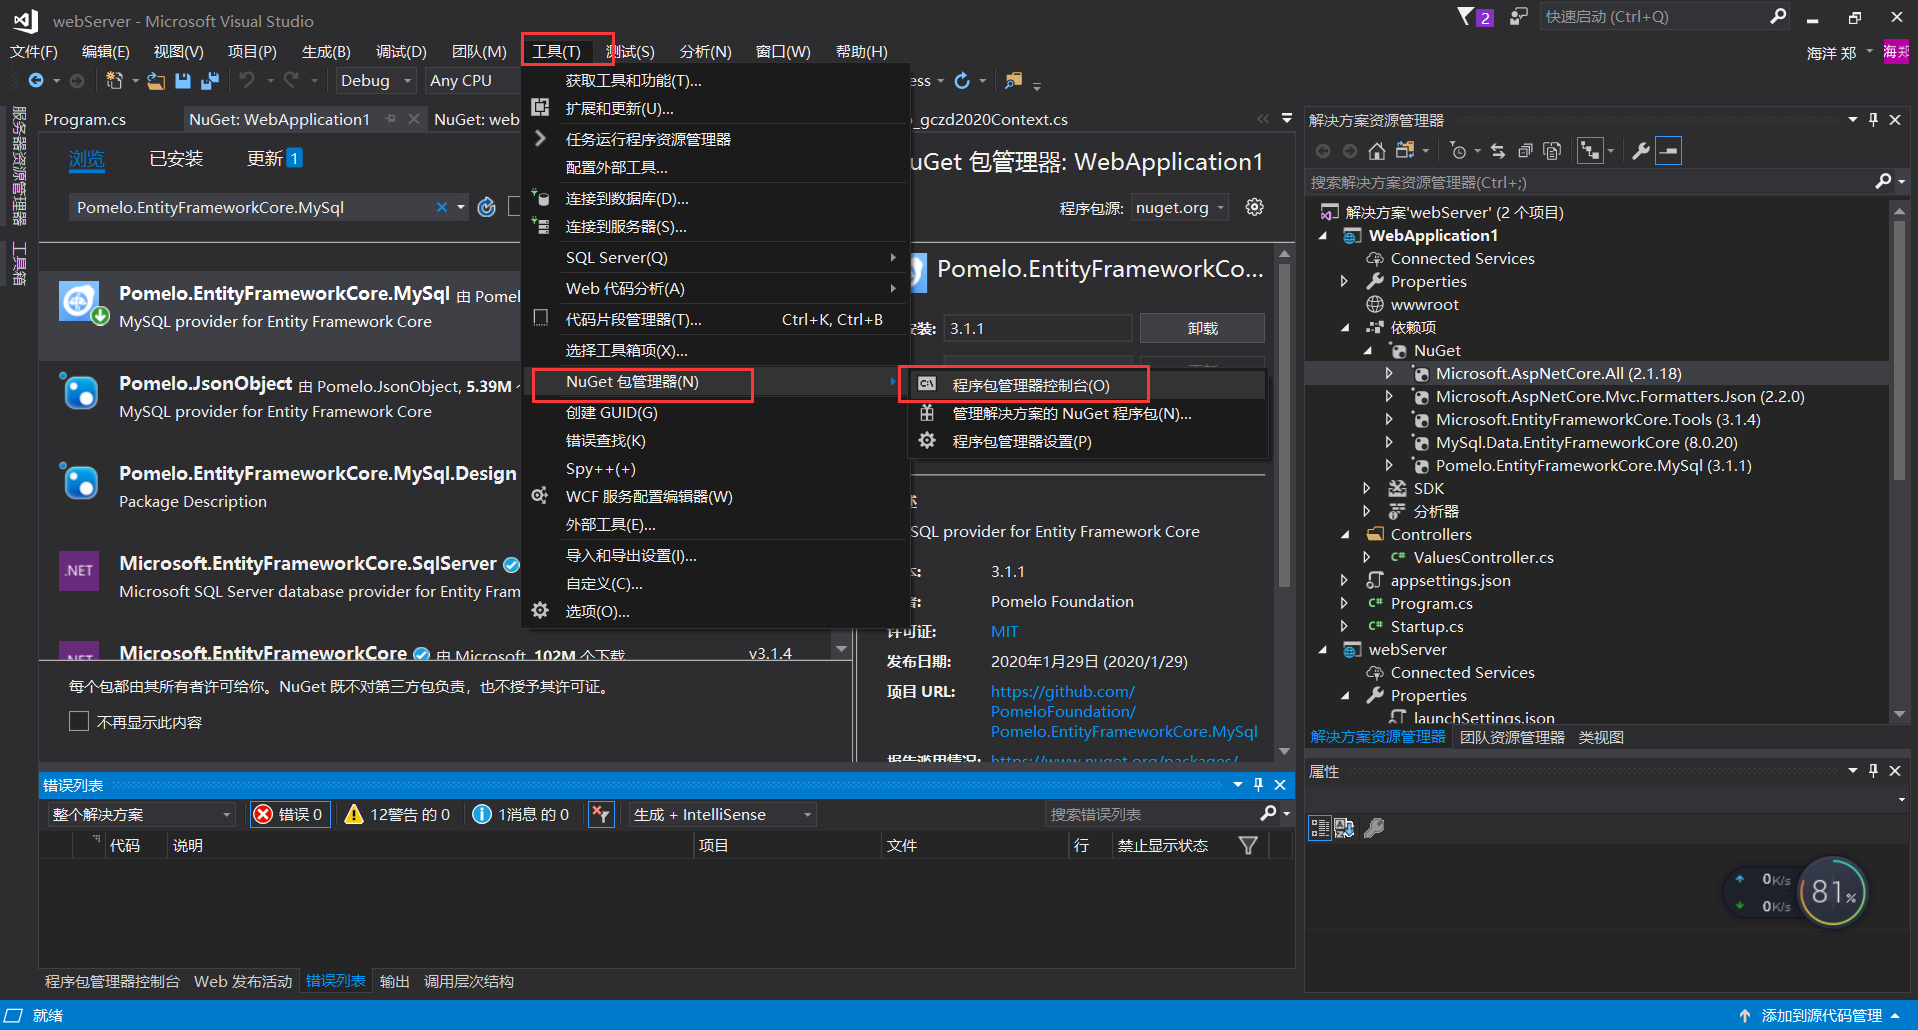Open the Debug configuration dropdown
The height and width of the screenshot is (1030, 1918).
click(x=376, y=80)
